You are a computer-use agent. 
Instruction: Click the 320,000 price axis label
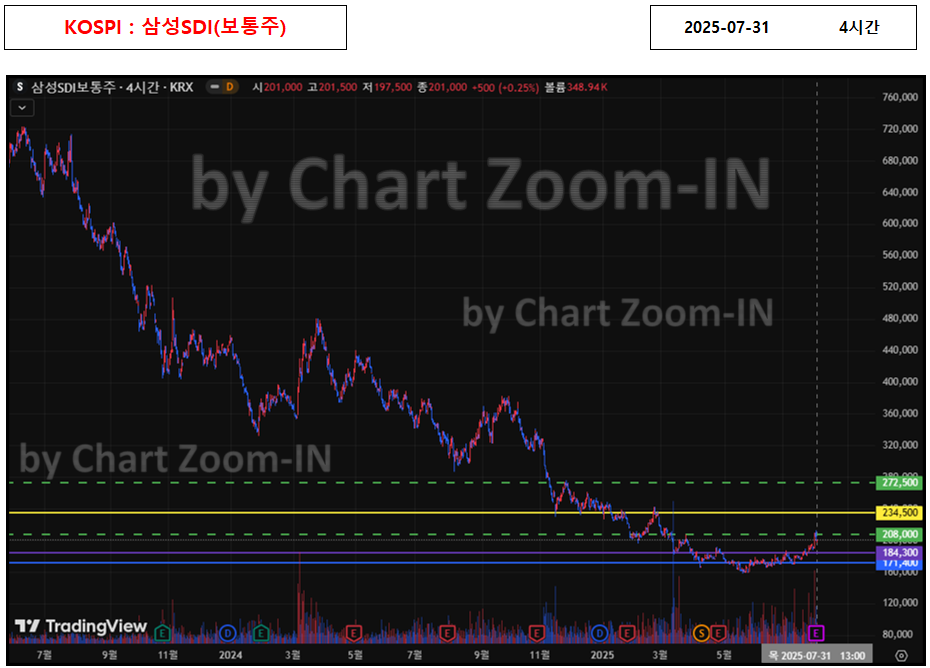(900, 444)
